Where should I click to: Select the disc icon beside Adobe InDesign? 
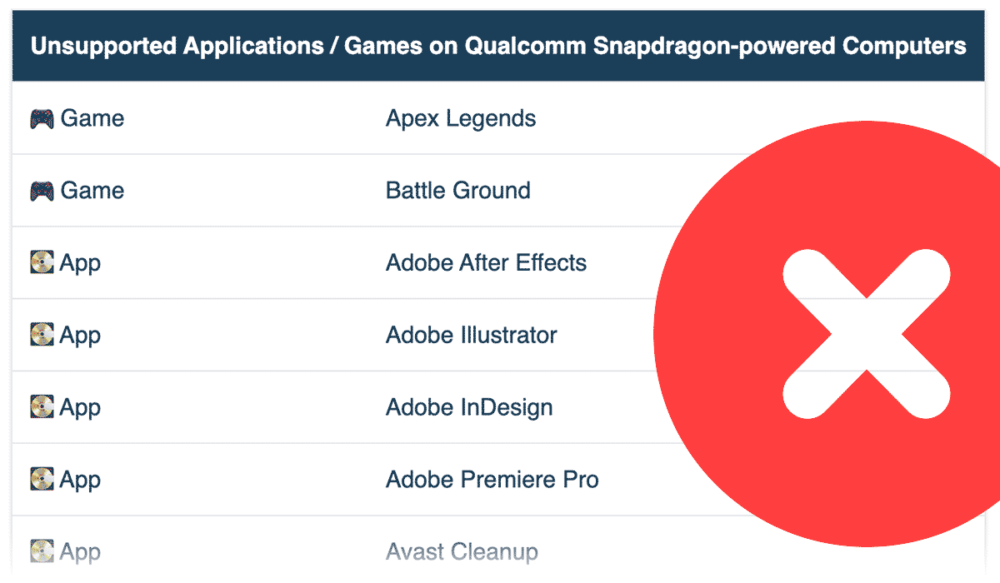pyautogui.click(x=40, y=407)
